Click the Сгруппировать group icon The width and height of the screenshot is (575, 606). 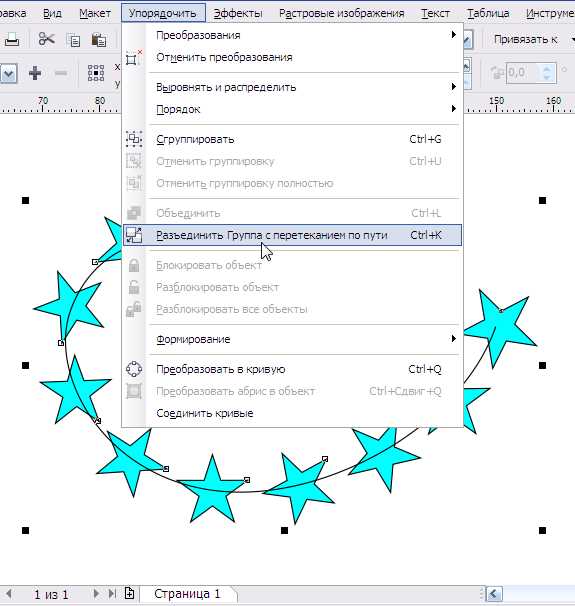tap(134, 139)
